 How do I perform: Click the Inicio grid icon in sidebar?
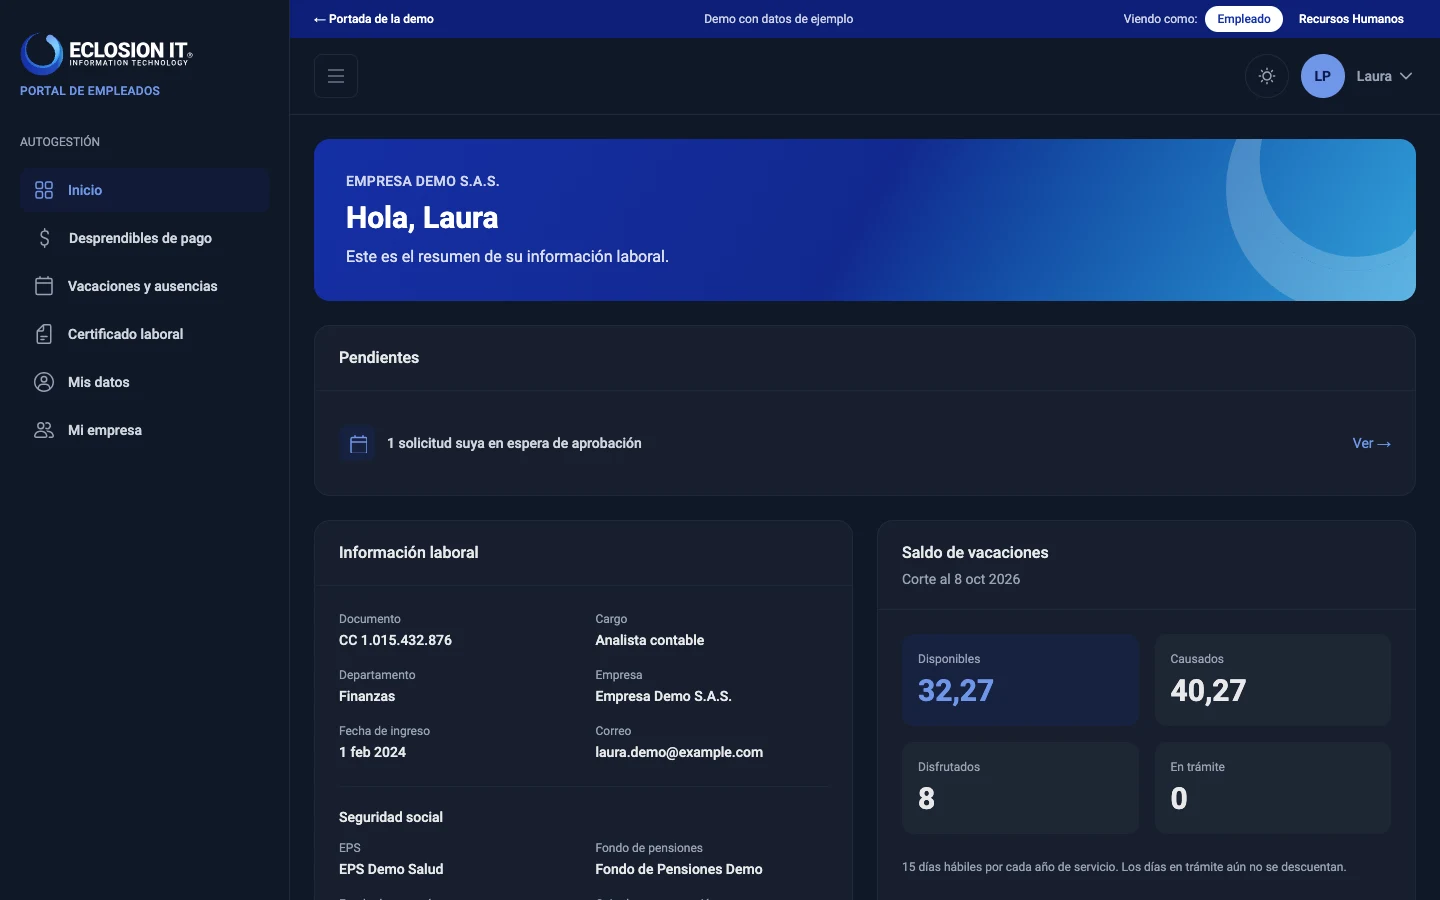(x=44, y=190)
